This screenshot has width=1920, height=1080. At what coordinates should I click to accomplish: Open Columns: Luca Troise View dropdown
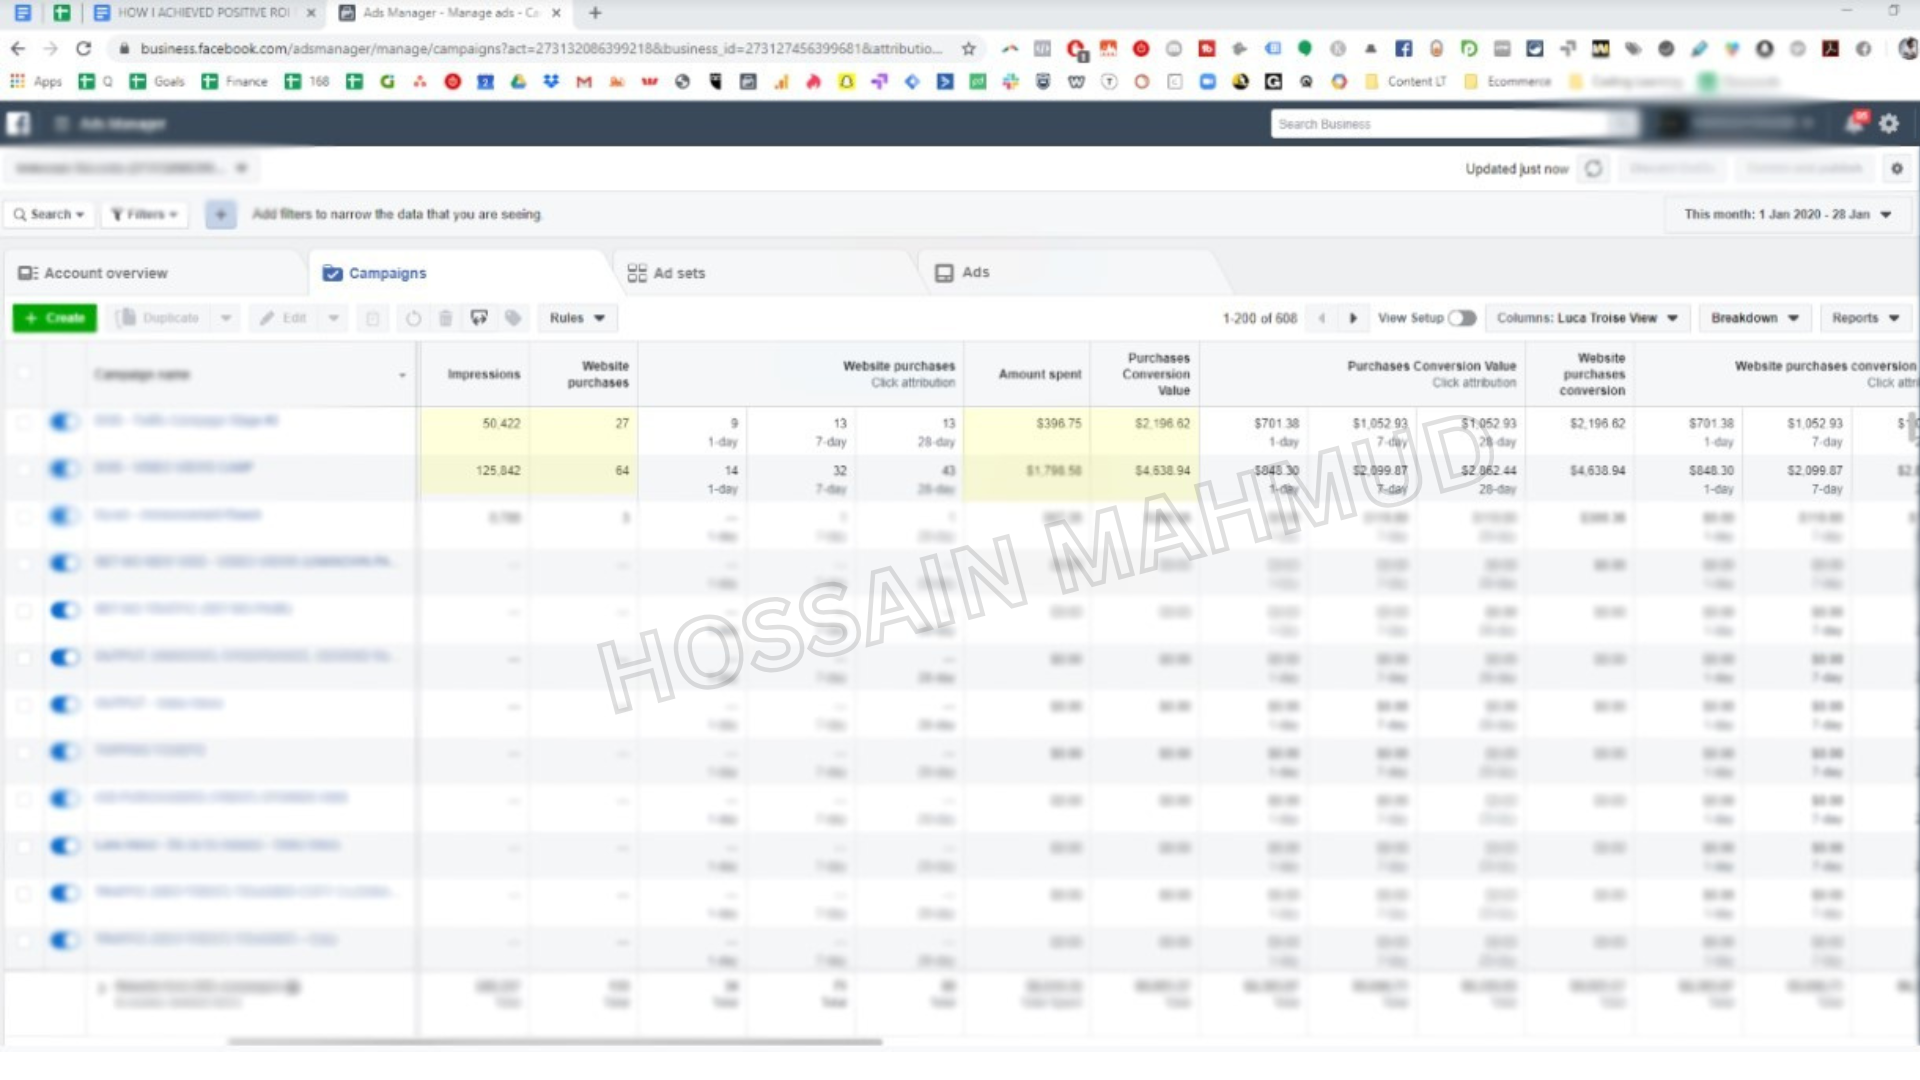(1587, 318)
